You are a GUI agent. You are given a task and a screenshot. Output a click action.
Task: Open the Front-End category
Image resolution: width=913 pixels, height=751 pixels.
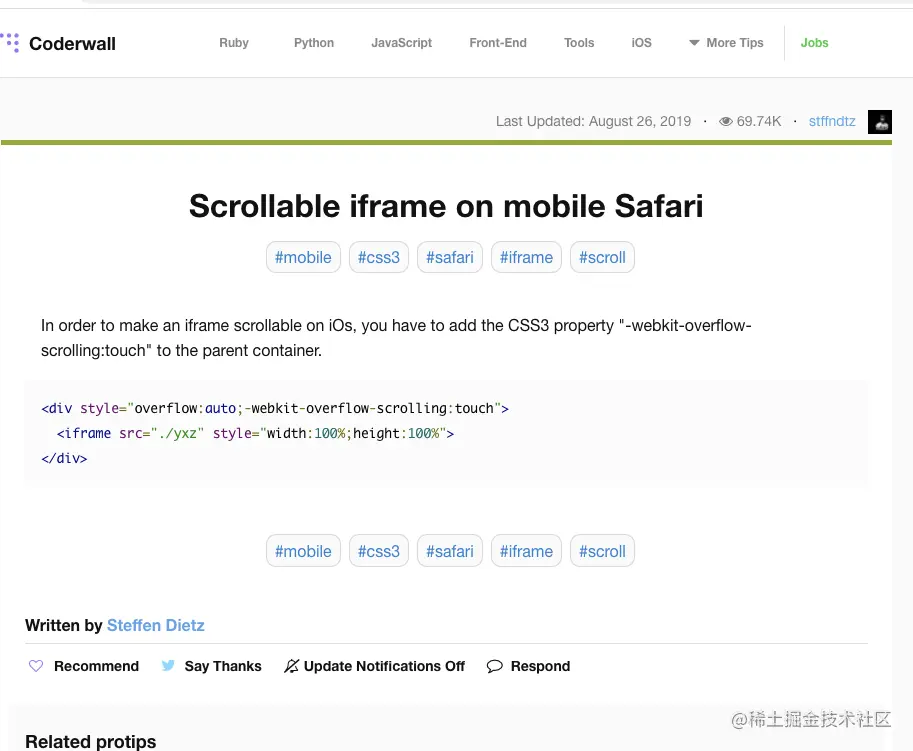tap(498, 42)
